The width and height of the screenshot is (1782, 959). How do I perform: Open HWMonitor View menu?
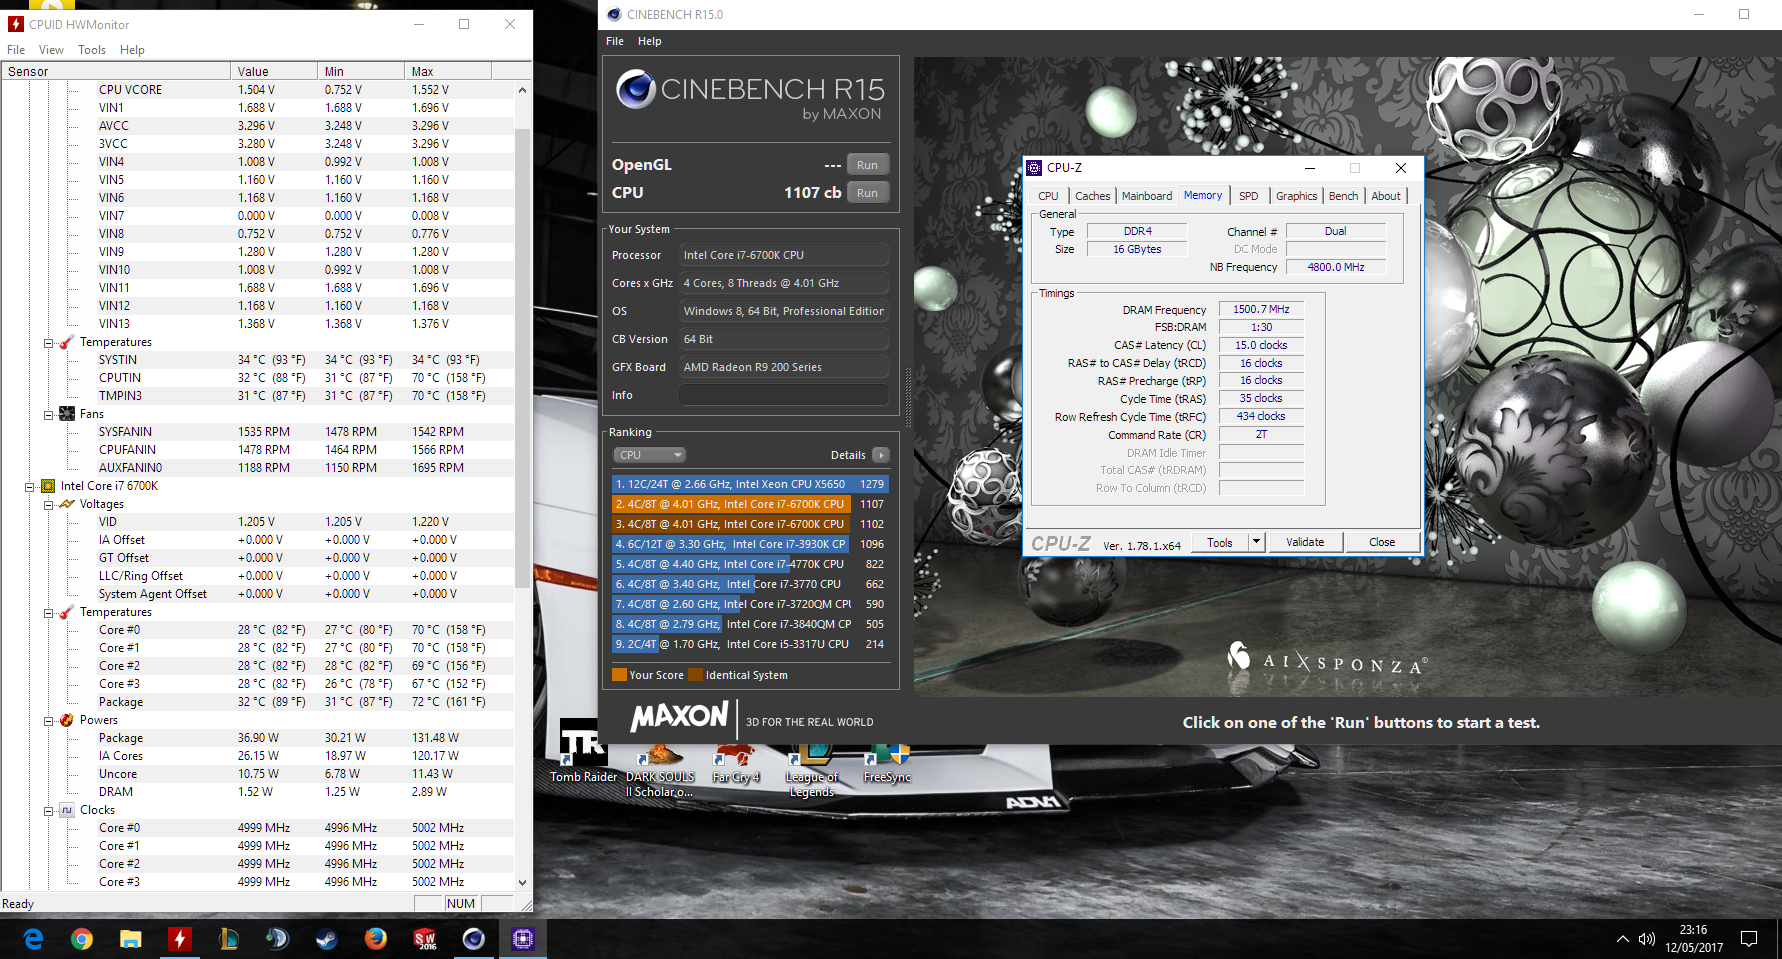click(51, 50)
